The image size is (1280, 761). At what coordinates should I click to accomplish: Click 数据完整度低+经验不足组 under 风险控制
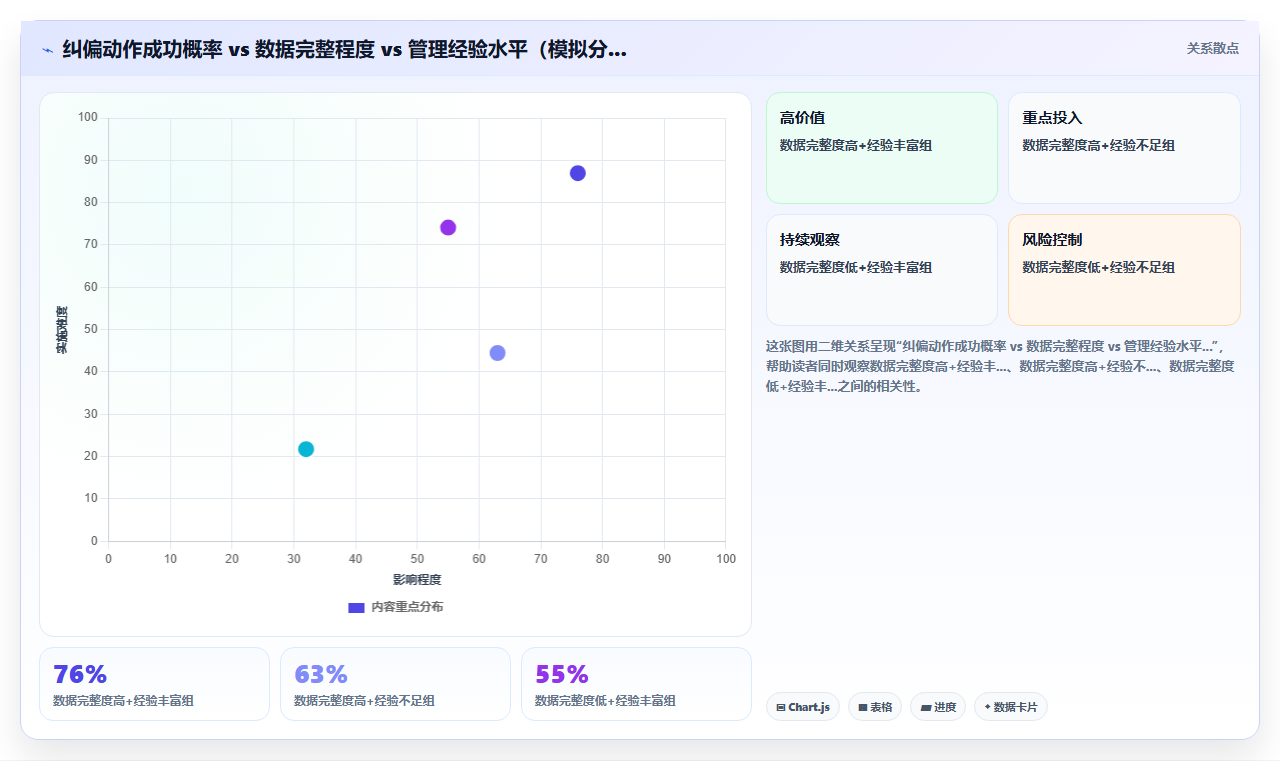[x=1099, y=268]
